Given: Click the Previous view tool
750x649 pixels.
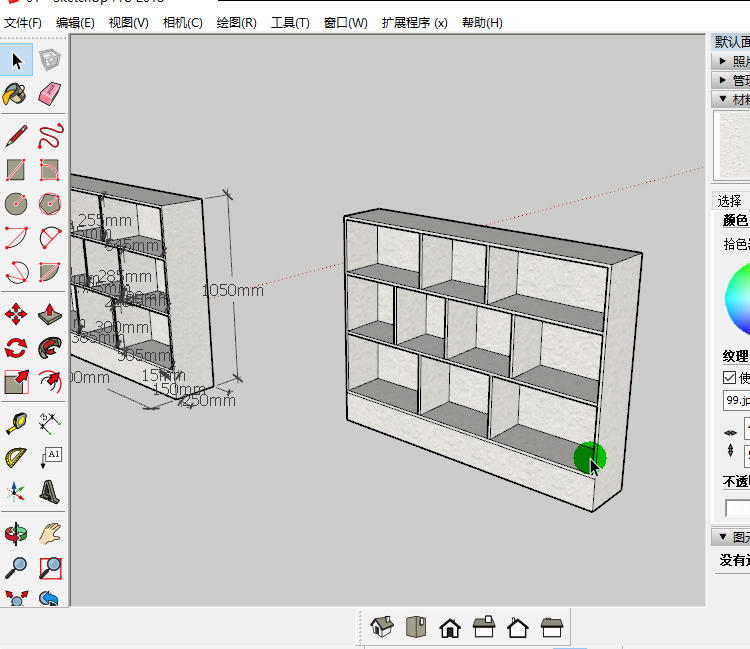Looking at the screenshot, I should click(50, 598).
